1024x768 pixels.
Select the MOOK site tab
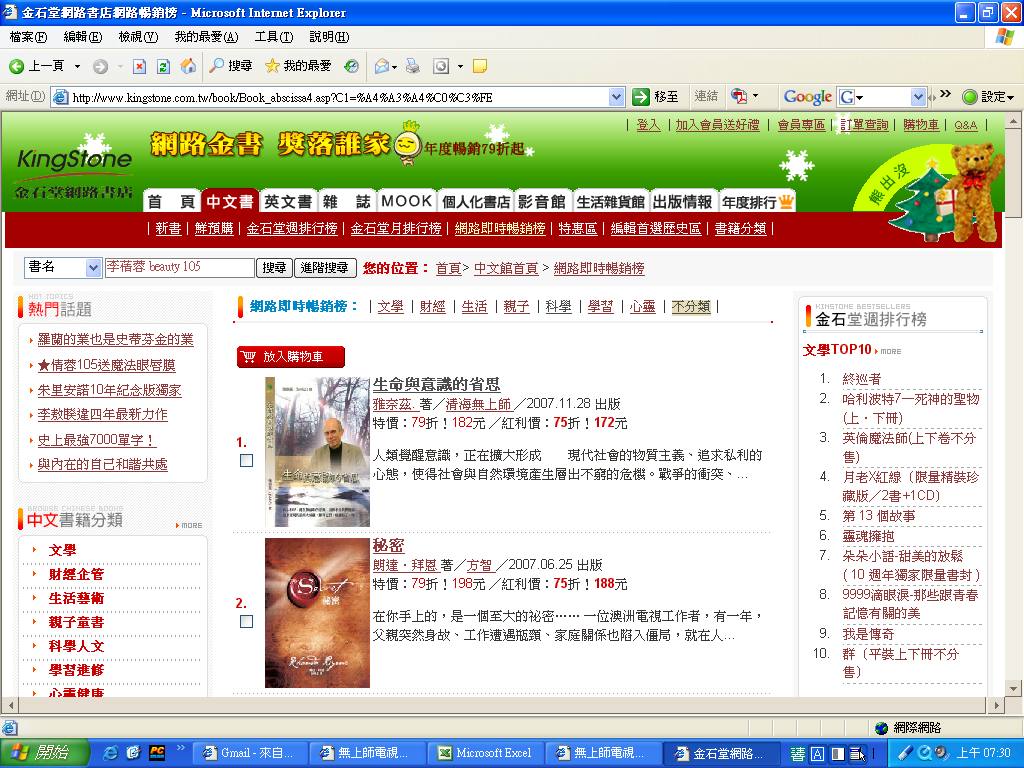pos(406,201)
